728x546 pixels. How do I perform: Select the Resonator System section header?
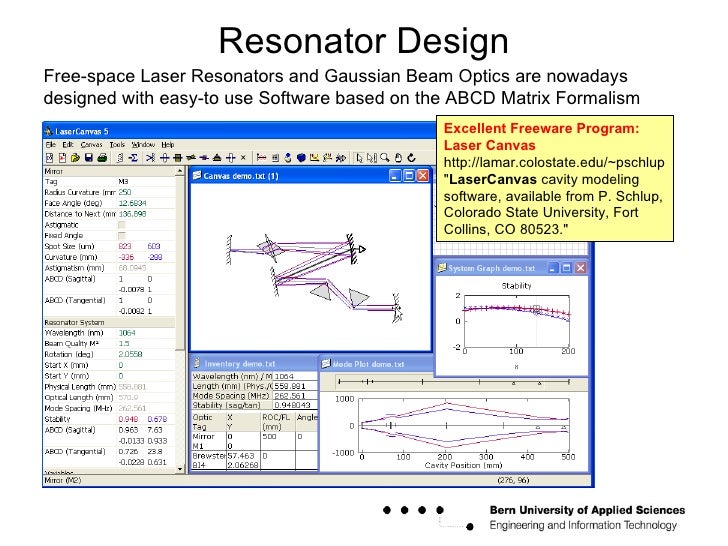click(109, 322)
